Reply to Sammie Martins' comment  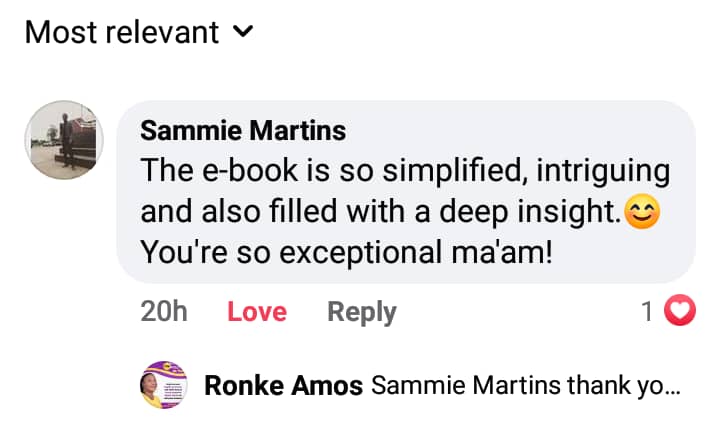[362, 312]
